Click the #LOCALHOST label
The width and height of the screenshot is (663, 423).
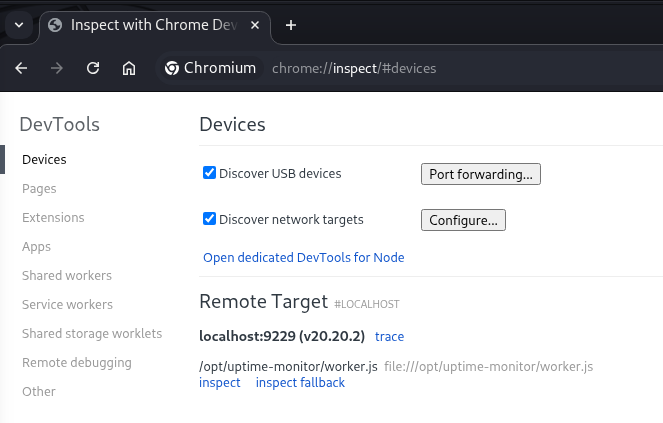[x=367, y=305]
